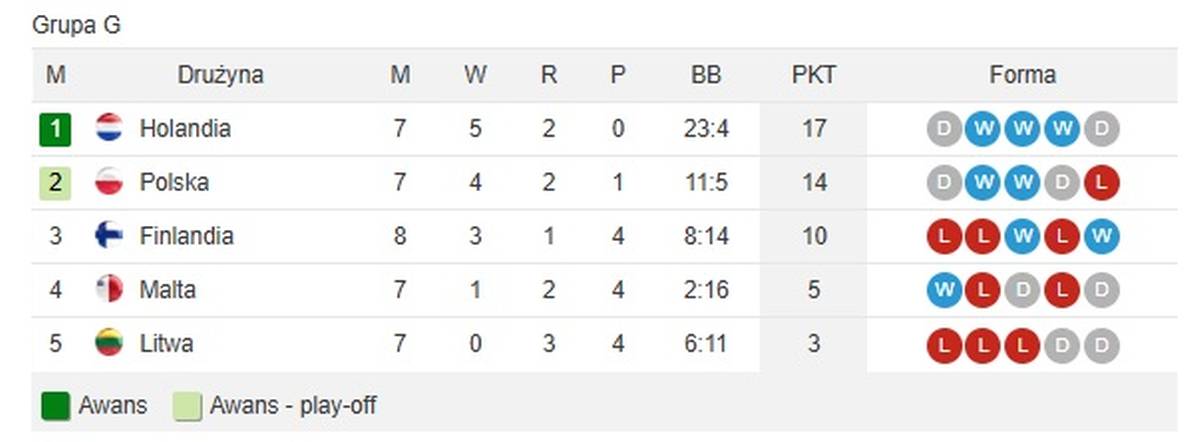This screenshot has width=1200, height=442.
Task: Click the Malta flag icon
Action: pos(108,290)
